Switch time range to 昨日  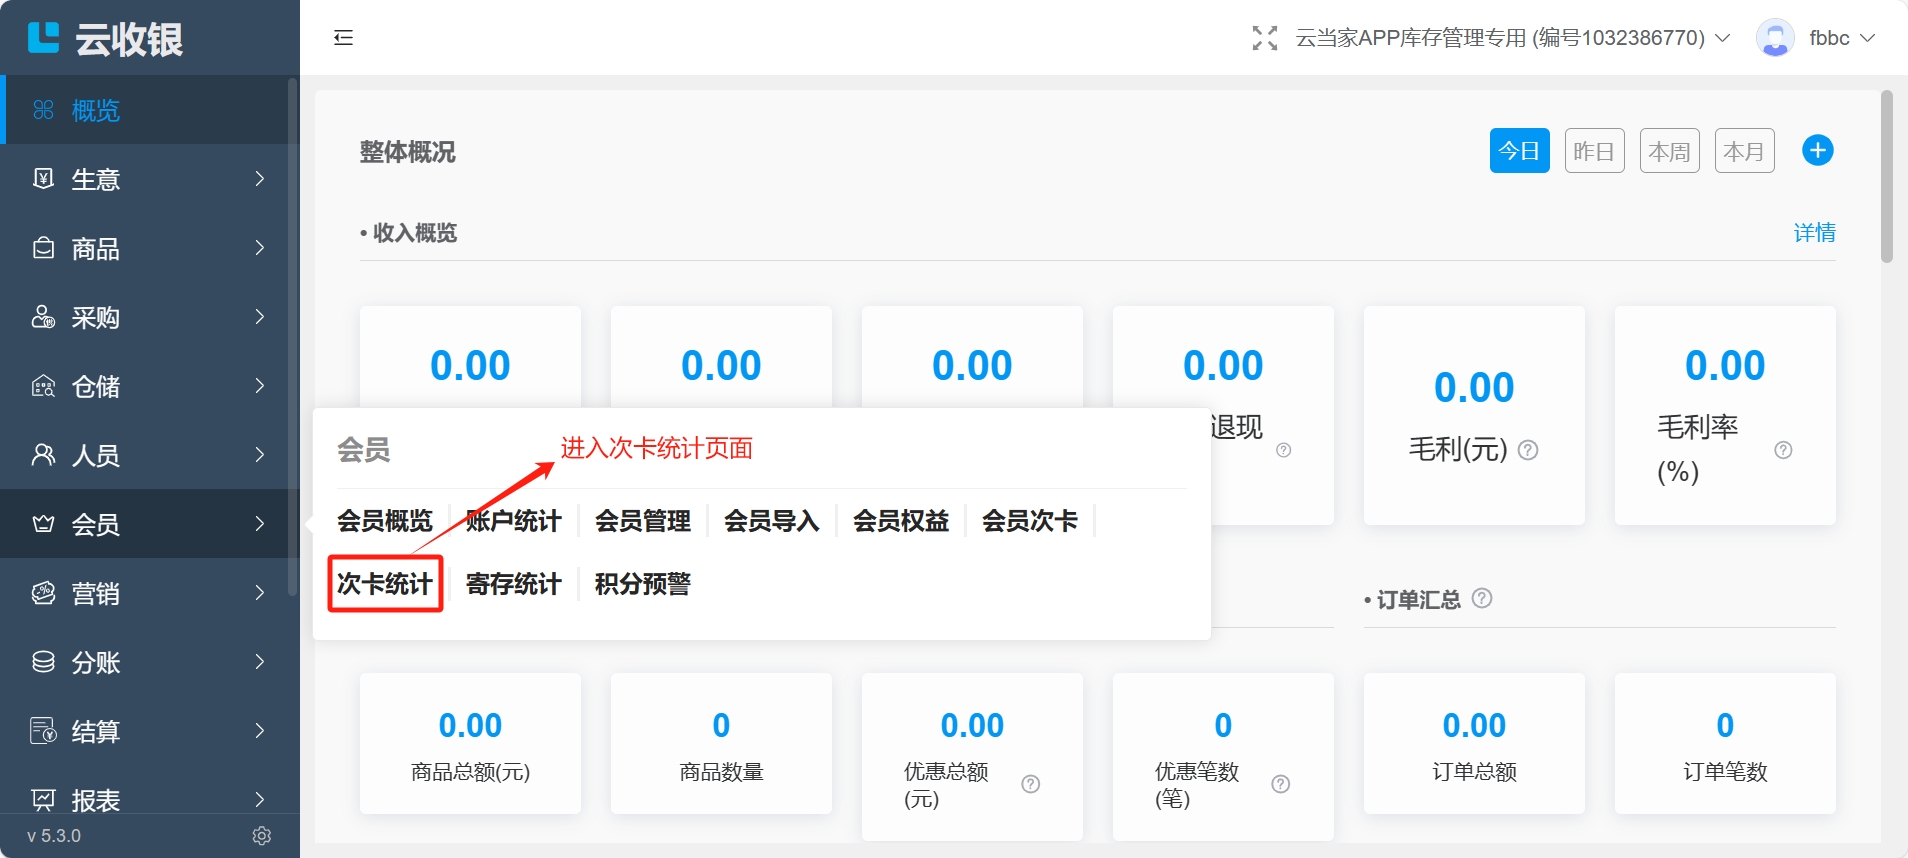[x=1594, y=151]
